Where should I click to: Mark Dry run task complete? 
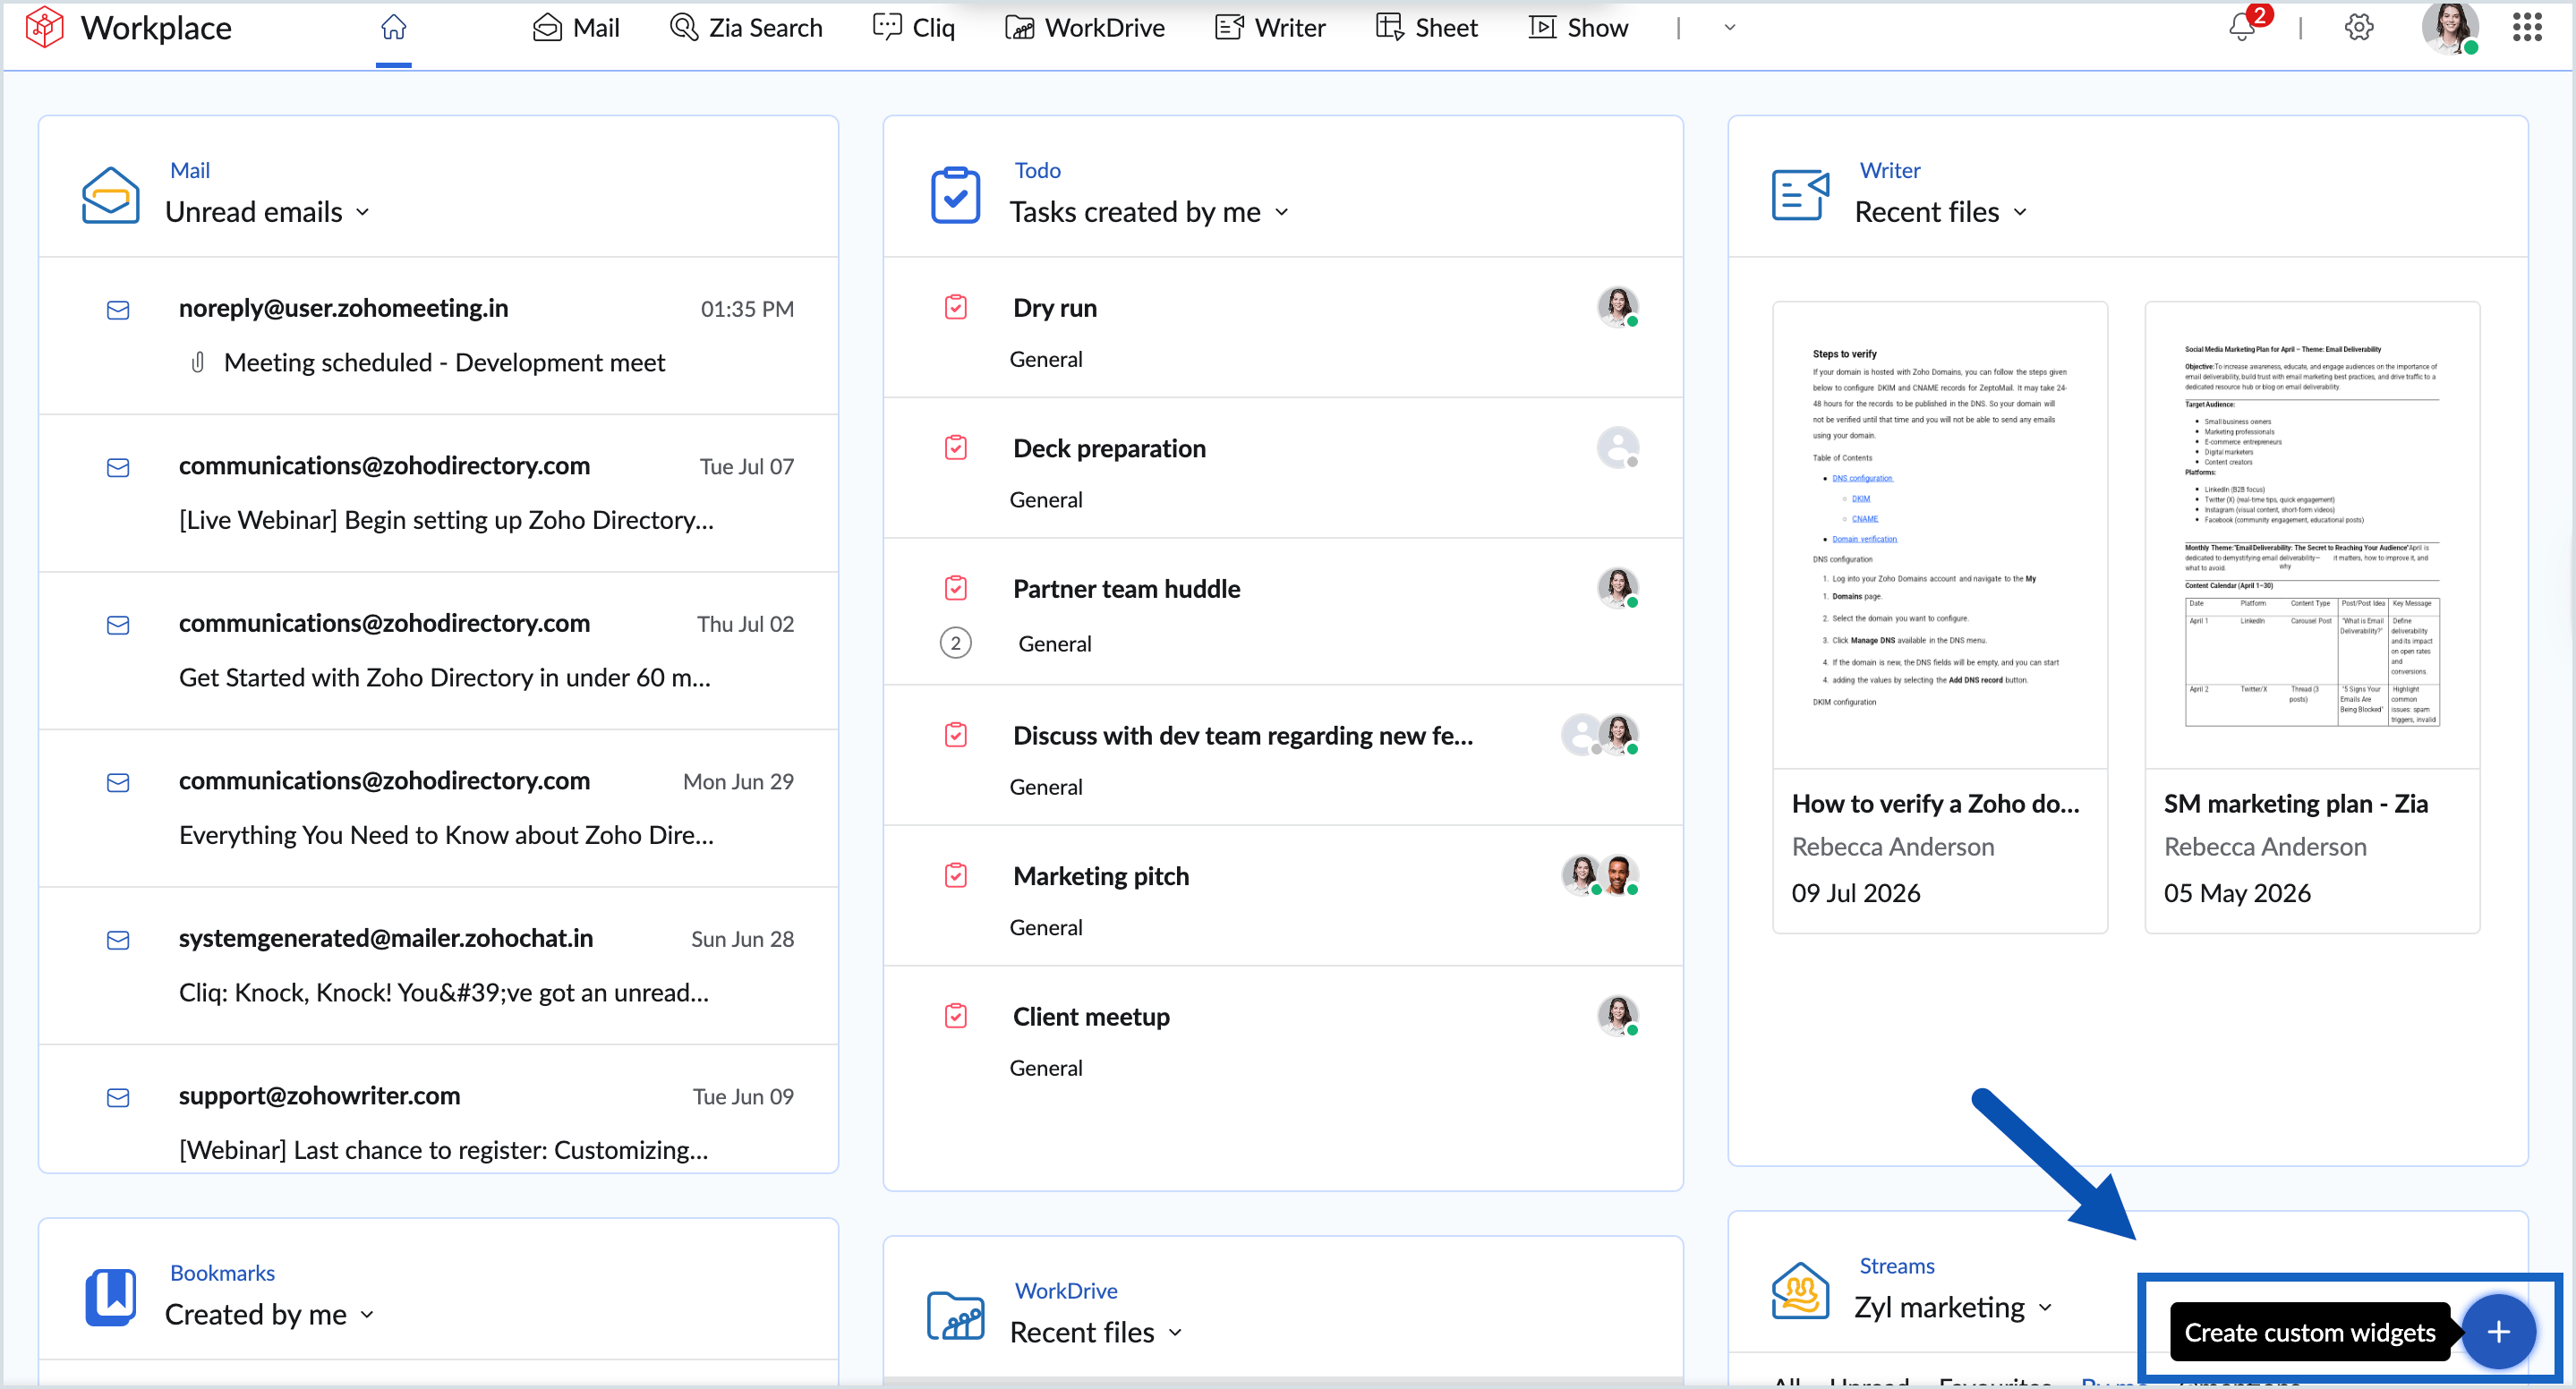(955, 307)
